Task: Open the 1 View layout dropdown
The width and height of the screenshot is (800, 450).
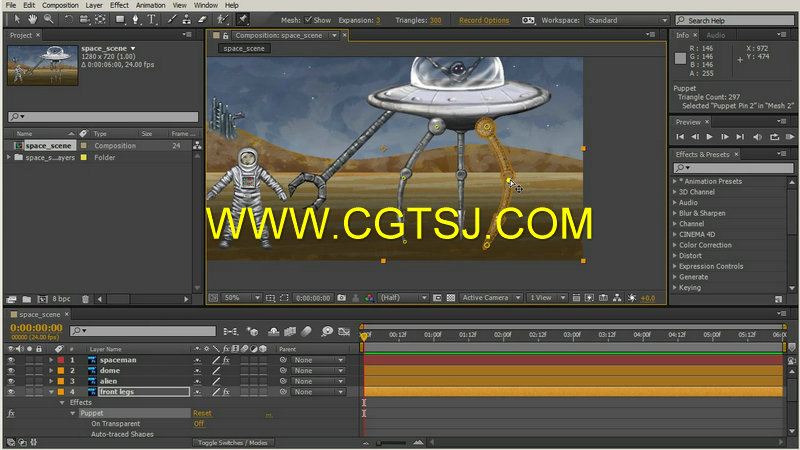Action: point(547,298)
